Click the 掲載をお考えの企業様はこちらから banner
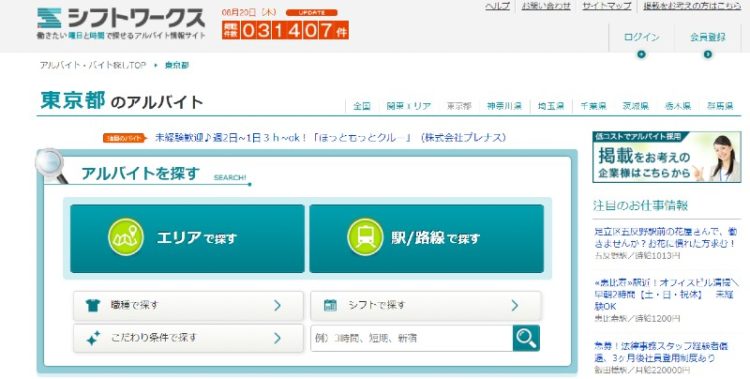The image size is (750, 379). click(667, 157)
